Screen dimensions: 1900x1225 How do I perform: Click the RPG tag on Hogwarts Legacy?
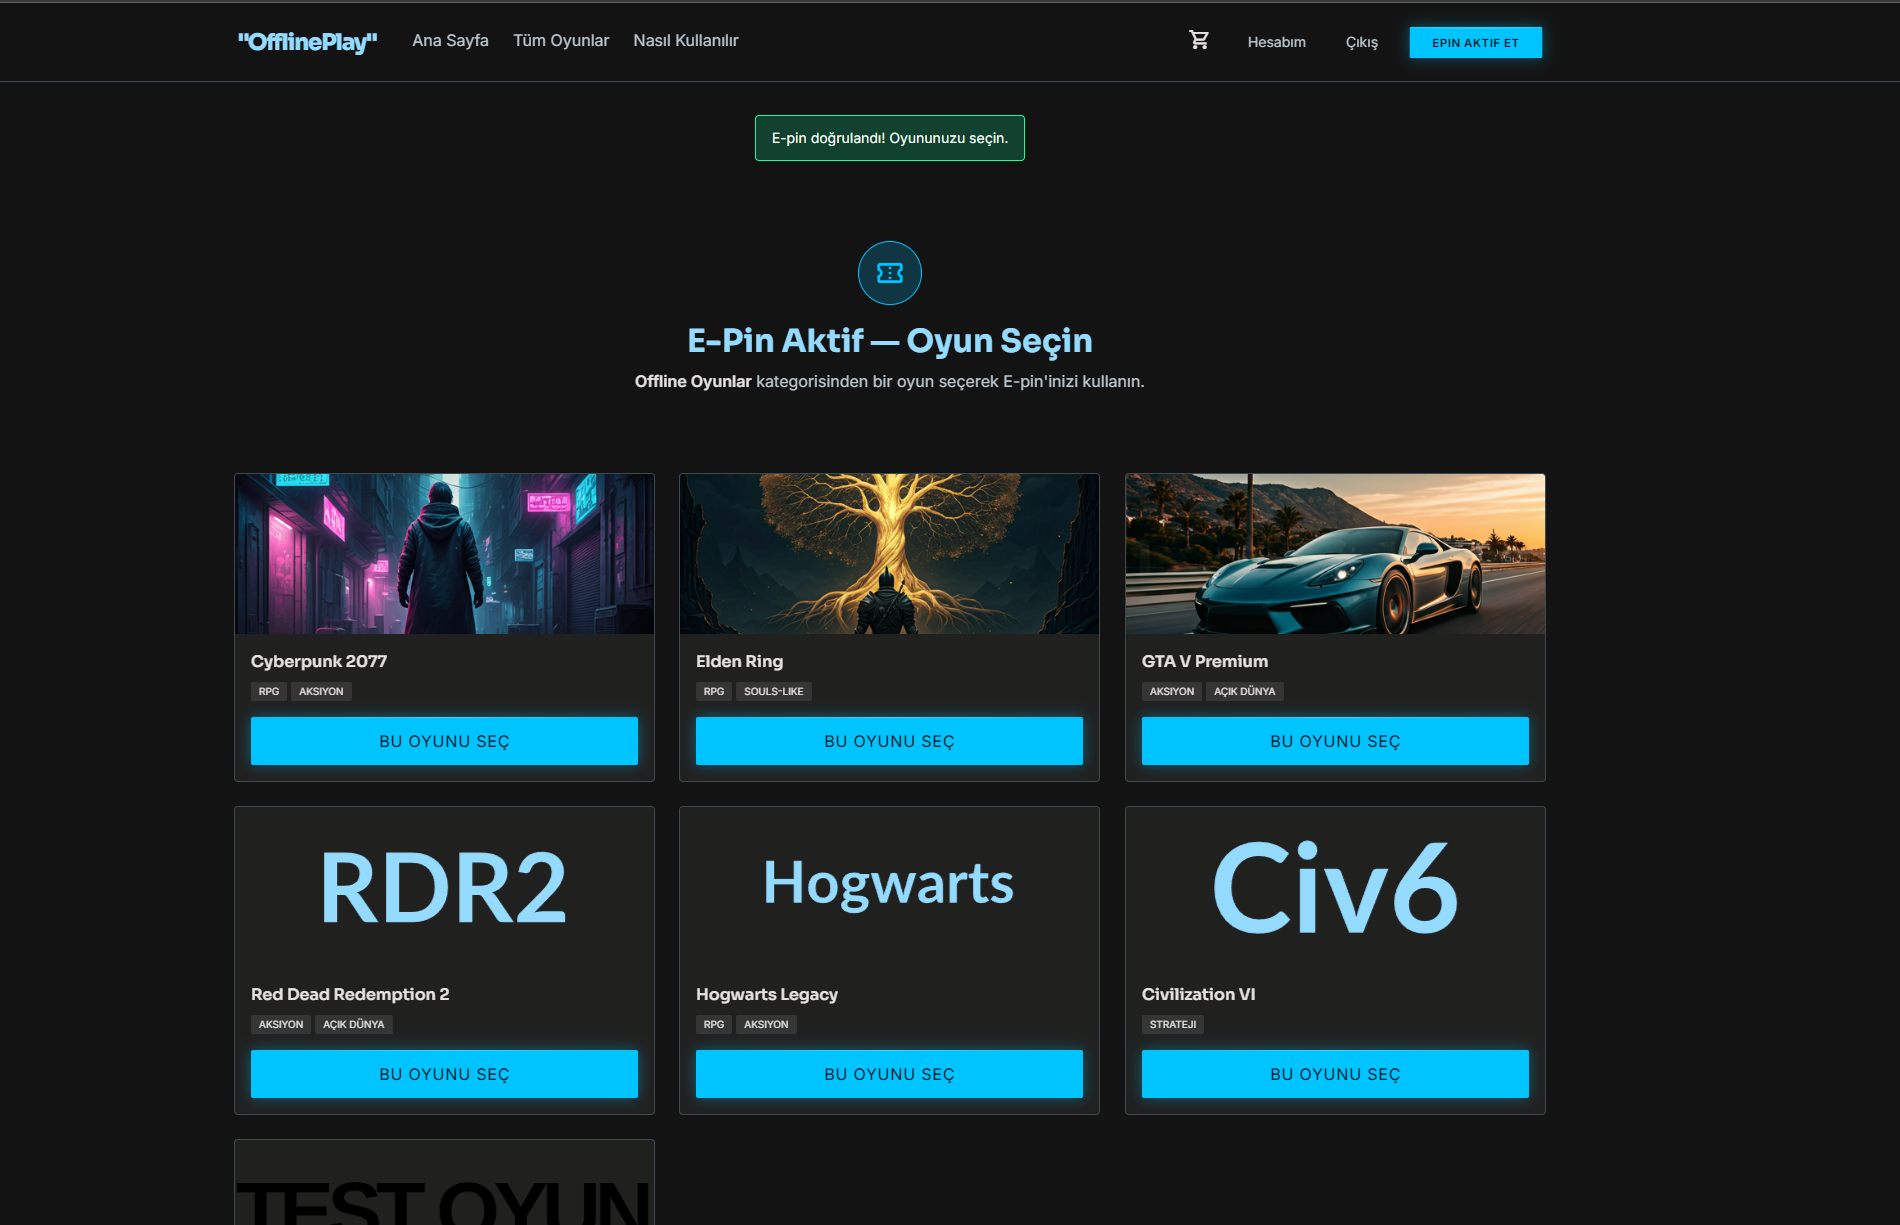point(714,1024)
